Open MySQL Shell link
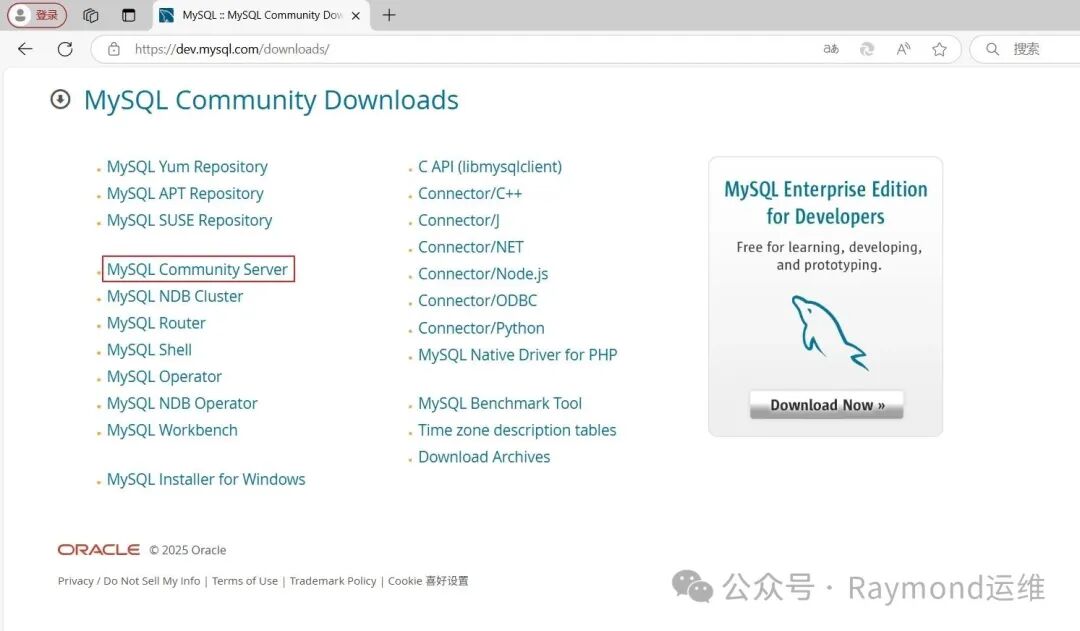 (149, 350)
